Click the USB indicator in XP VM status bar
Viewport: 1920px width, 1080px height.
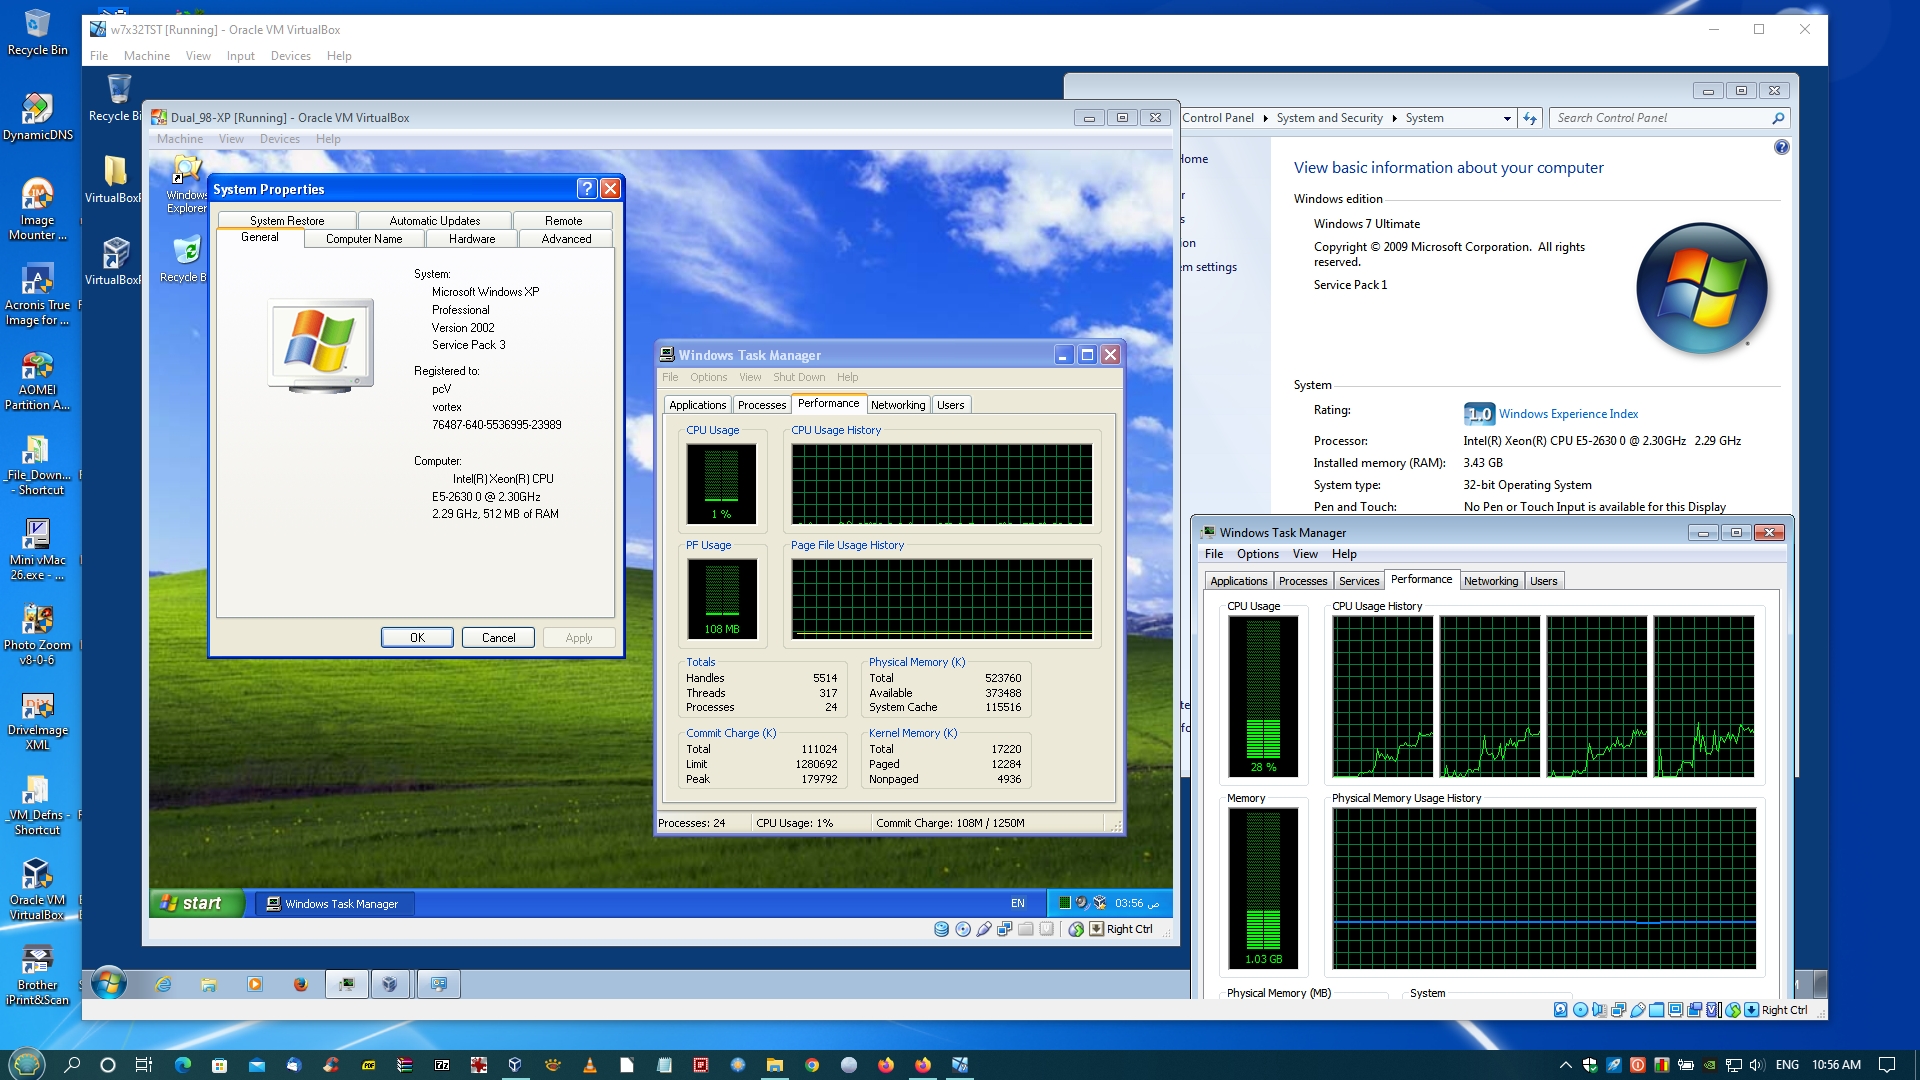pos(984,929)
